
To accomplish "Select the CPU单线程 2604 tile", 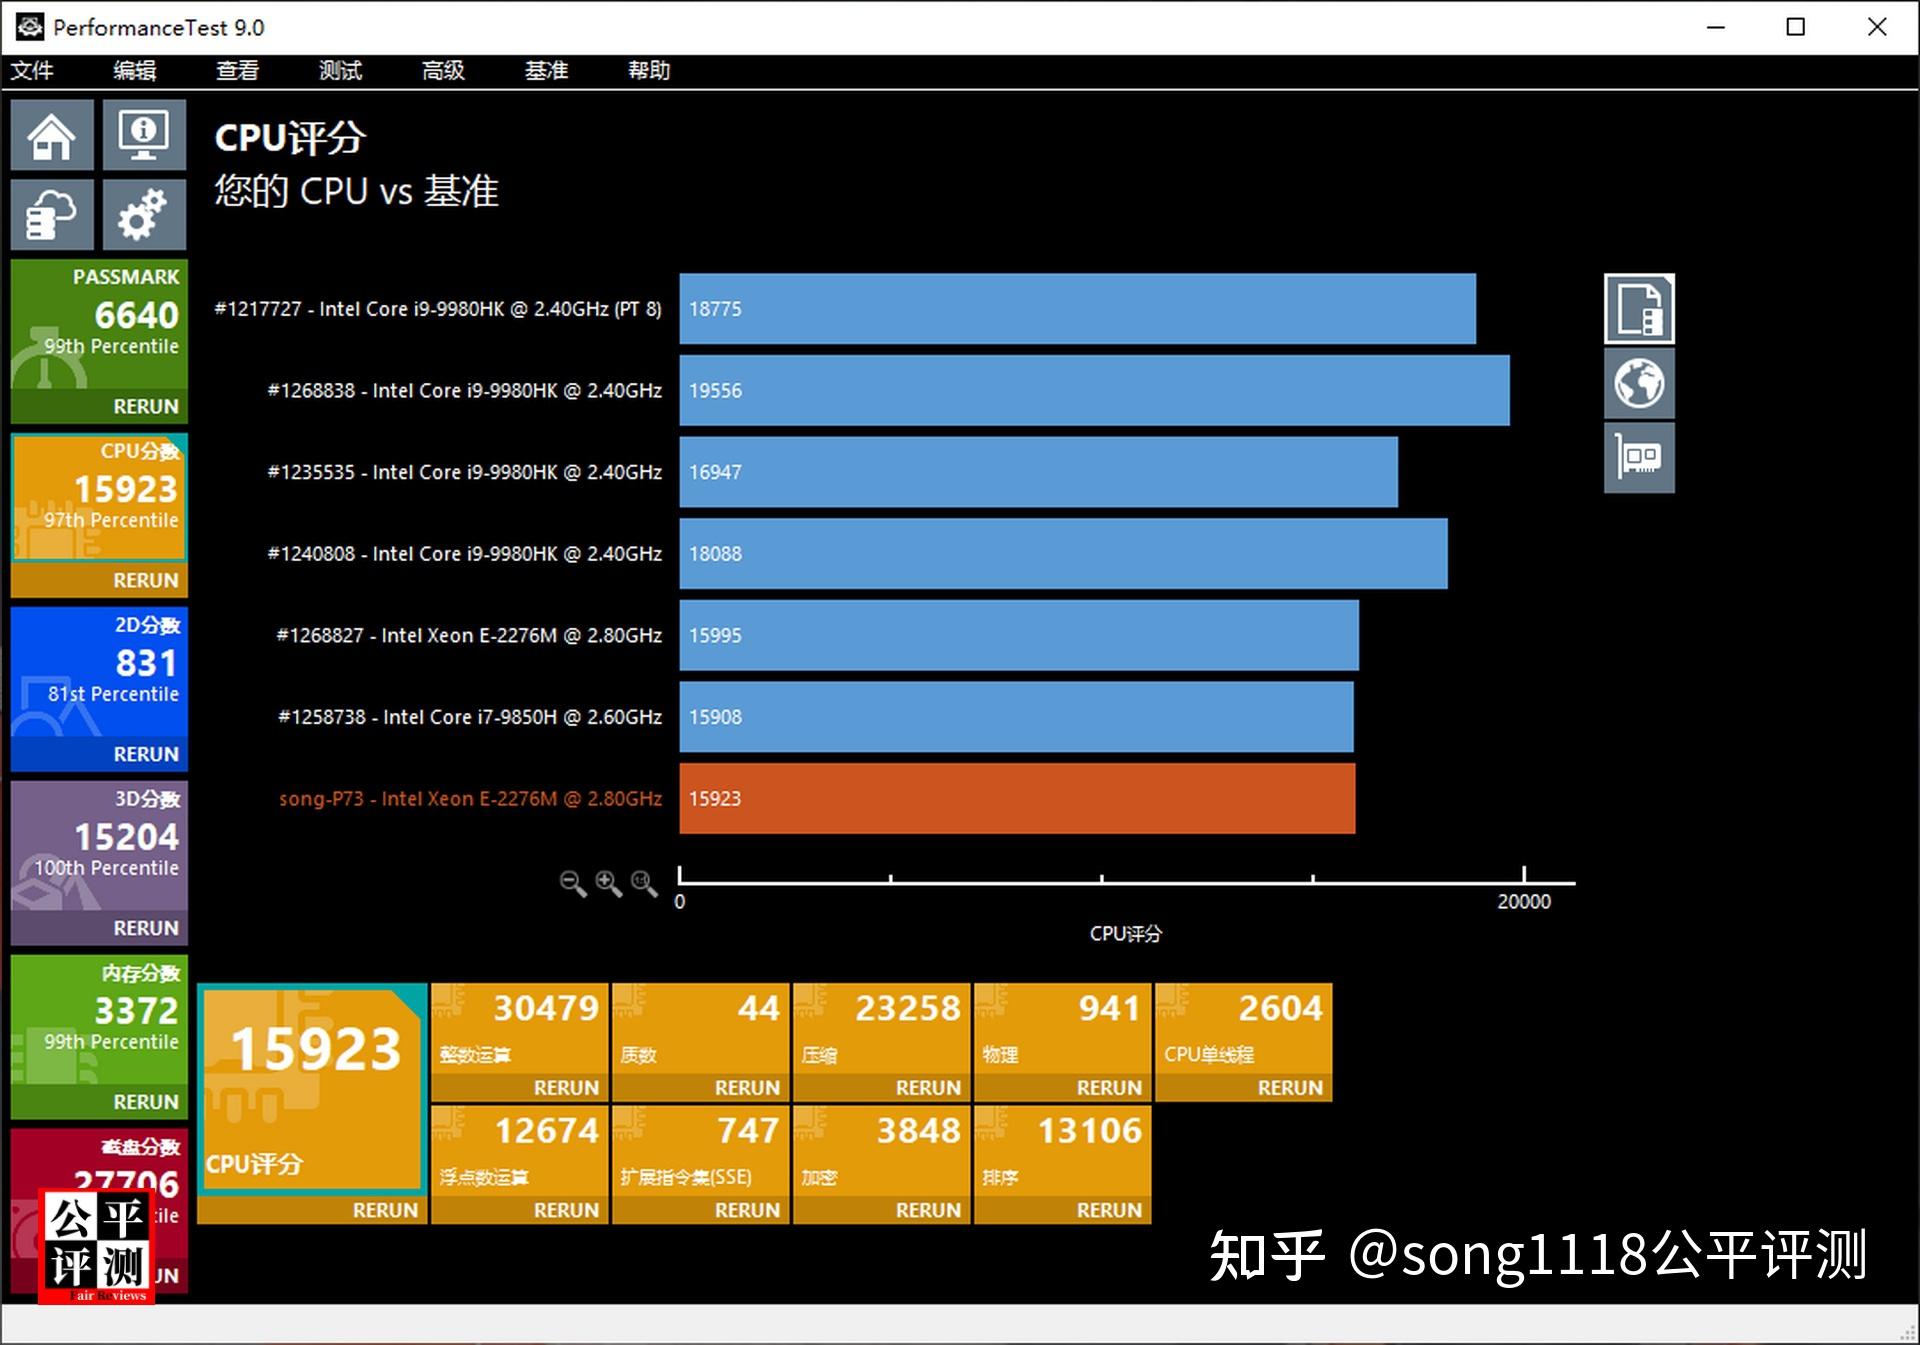I will (1244, 1029).
